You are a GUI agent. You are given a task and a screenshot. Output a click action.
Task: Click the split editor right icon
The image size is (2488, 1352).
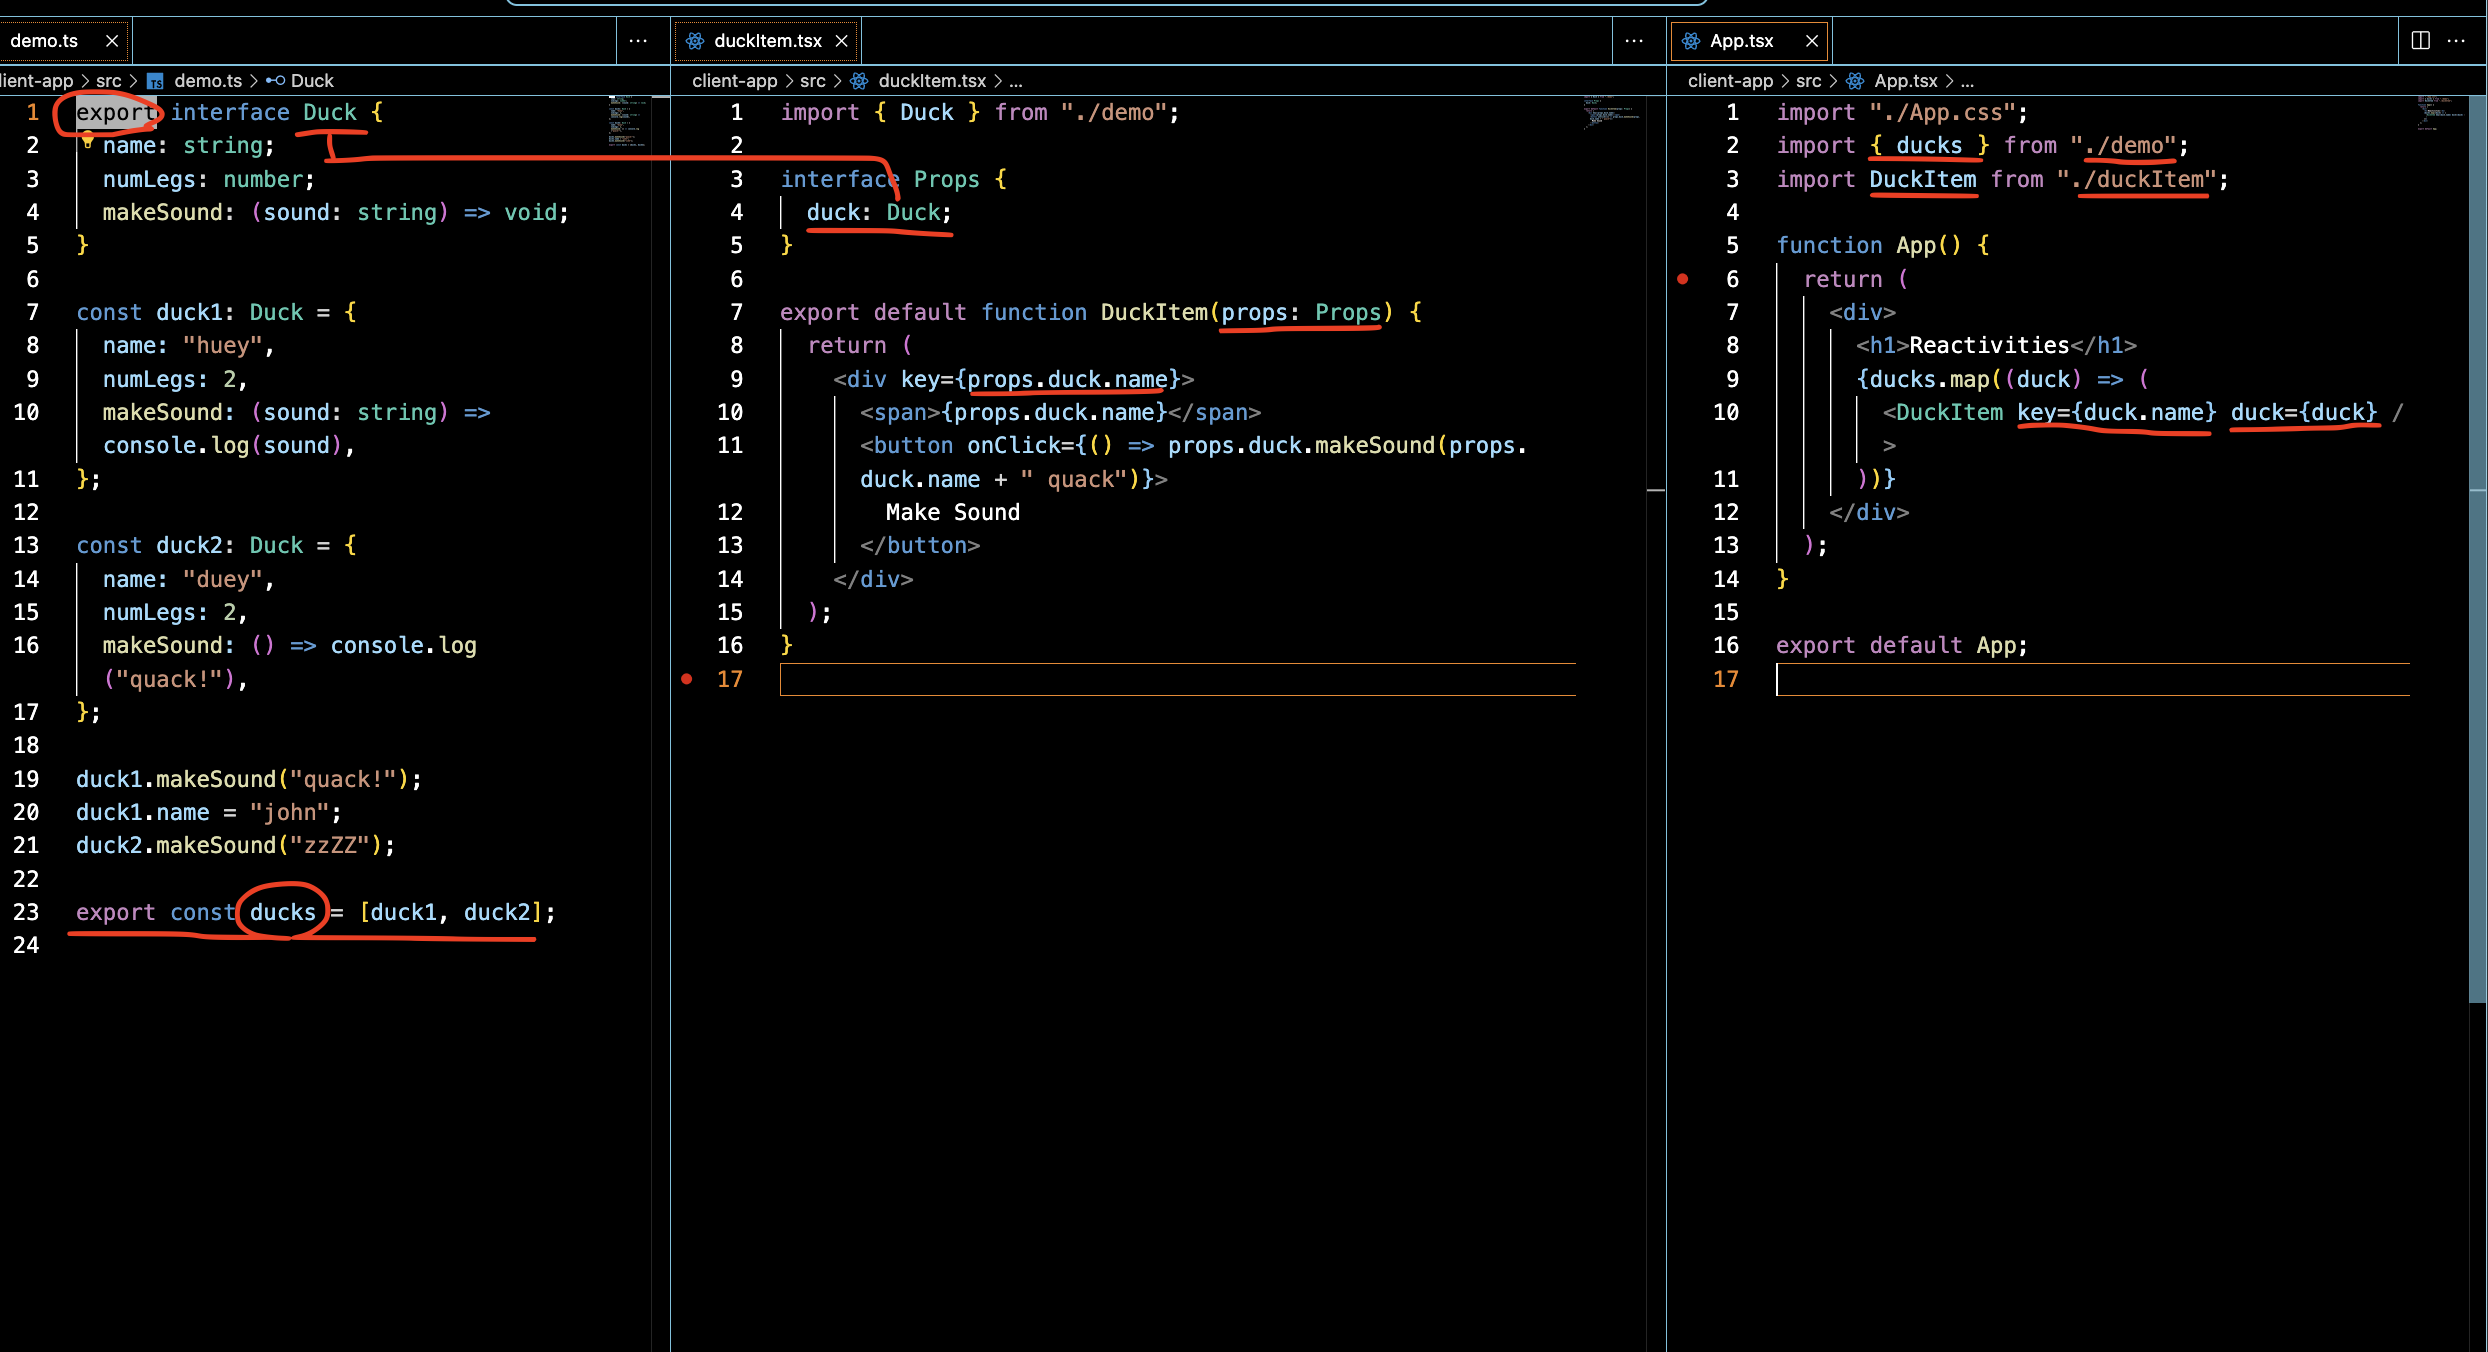point(2420,40)
